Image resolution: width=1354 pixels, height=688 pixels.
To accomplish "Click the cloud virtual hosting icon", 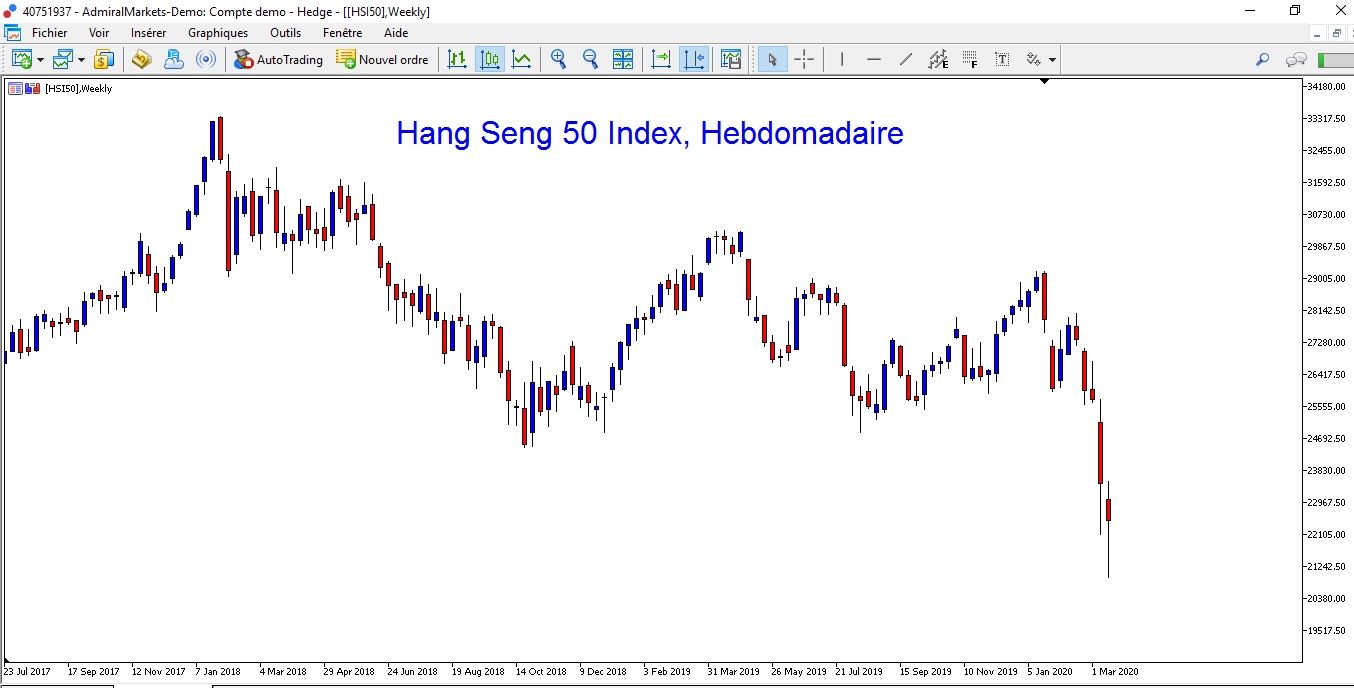I will click(x=173, y=59).
